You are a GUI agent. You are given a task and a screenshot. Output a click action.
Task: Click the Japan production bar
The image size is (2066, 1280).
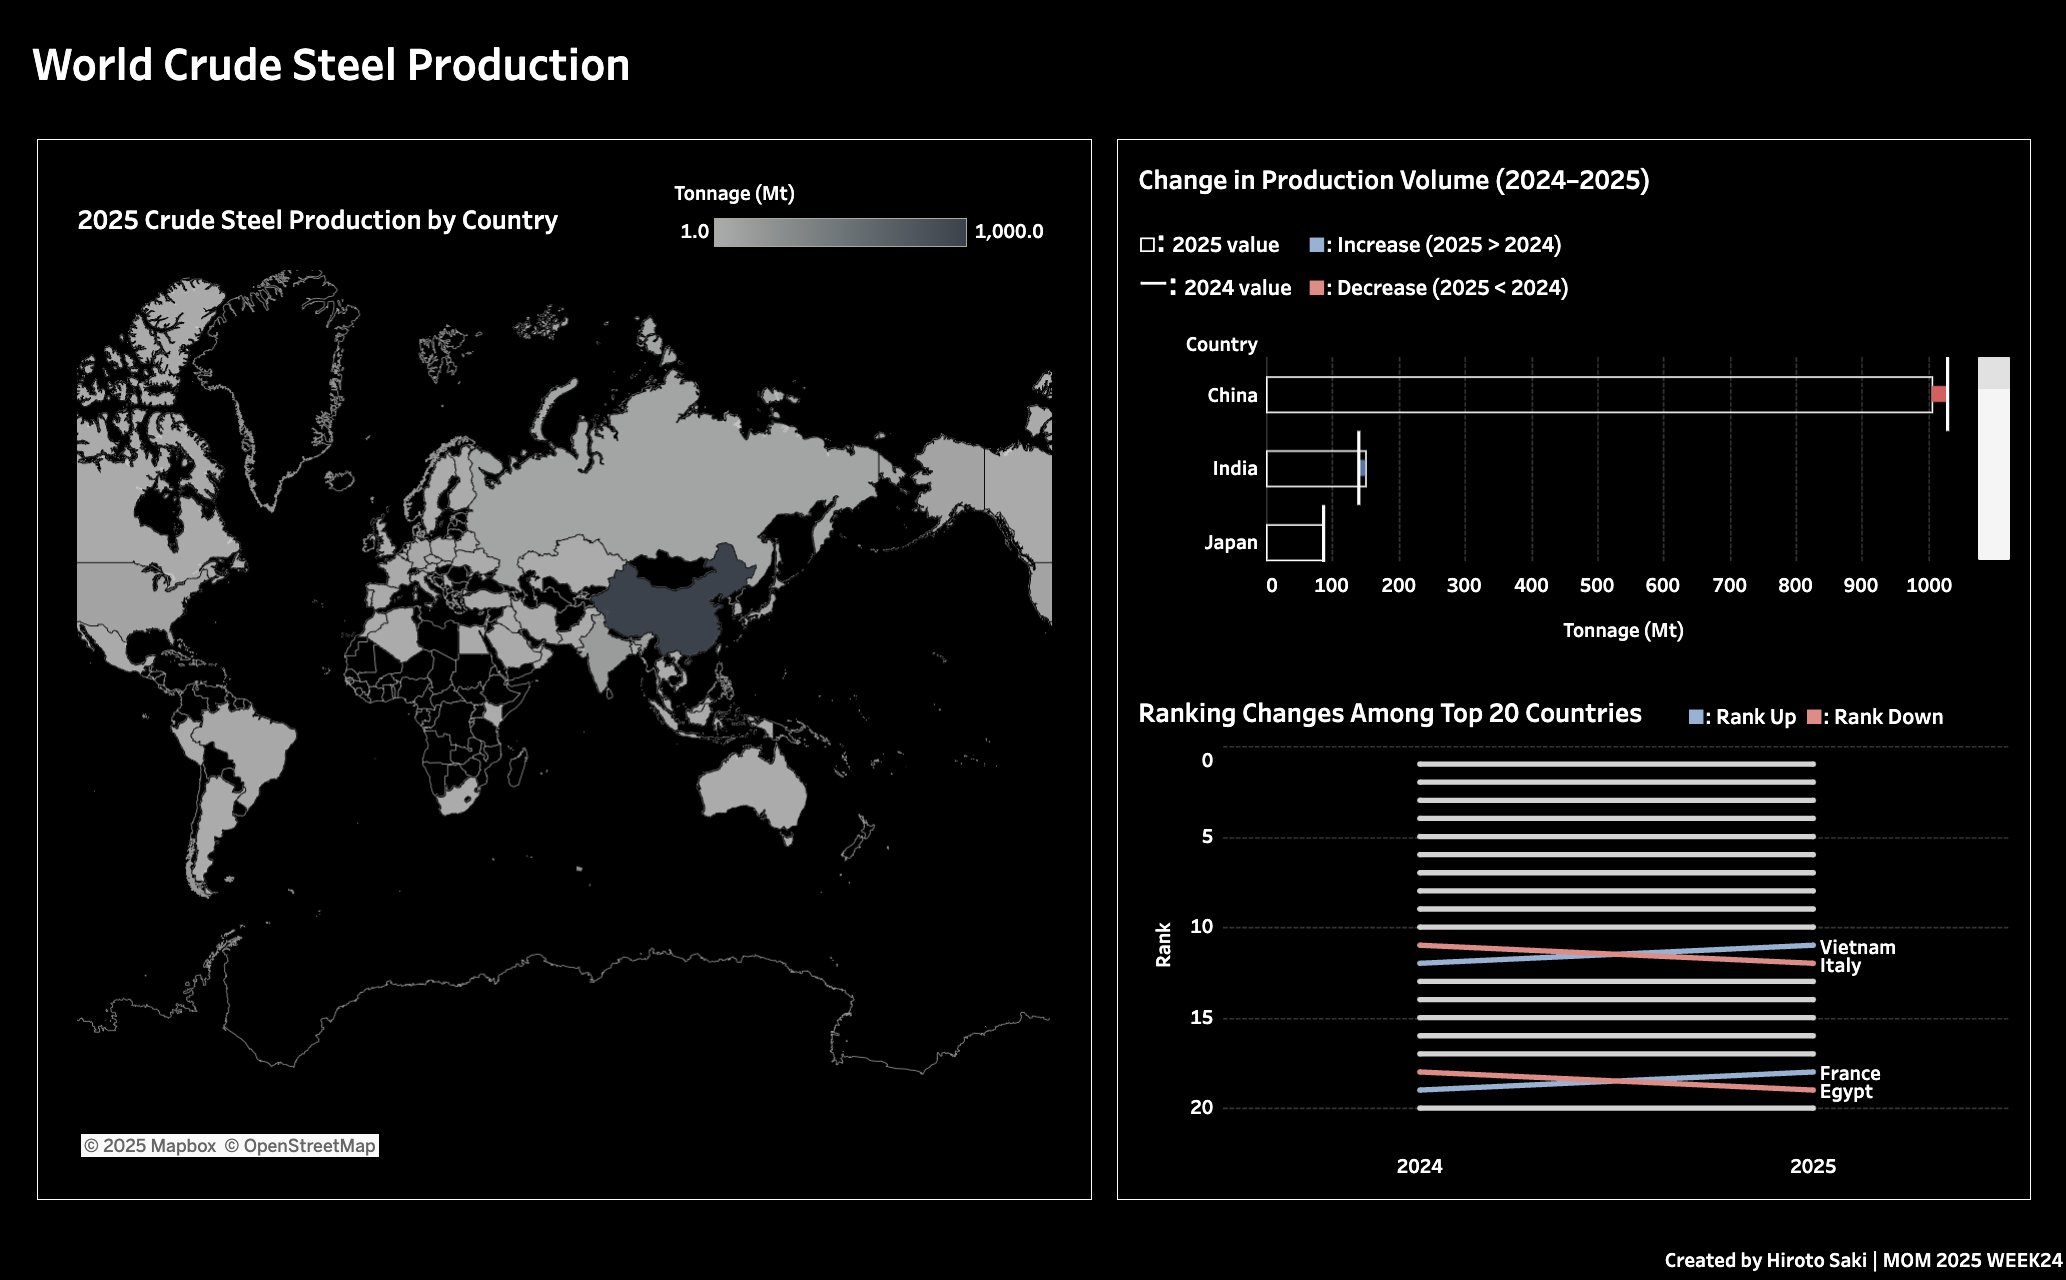pos(1294,543)
